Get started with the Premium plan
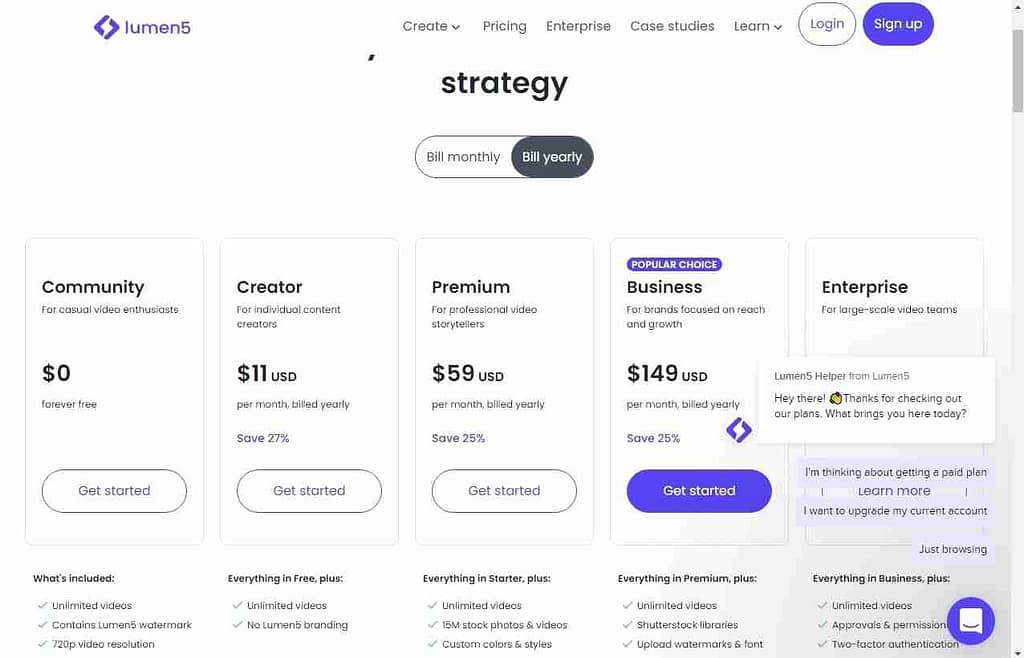The width and height of the screenshot is (1024, 658). 503,491
